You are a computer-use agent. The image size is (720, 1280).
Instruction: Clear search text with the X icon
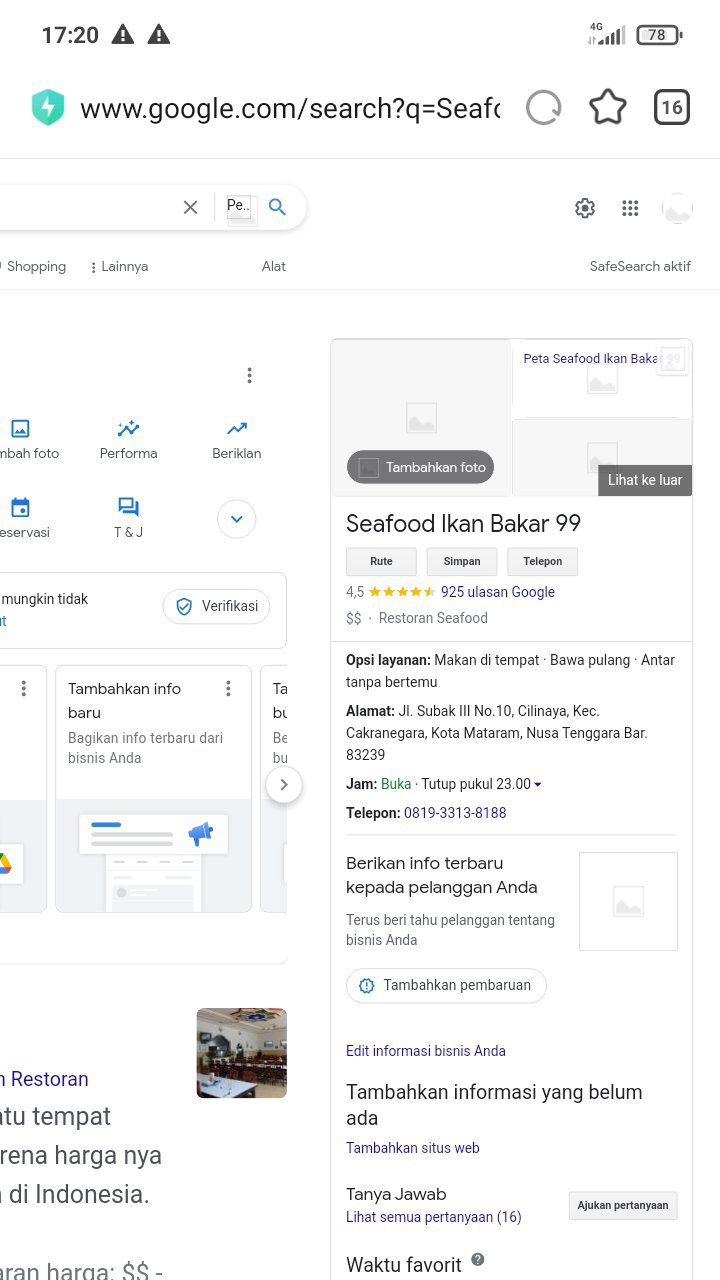190,207
